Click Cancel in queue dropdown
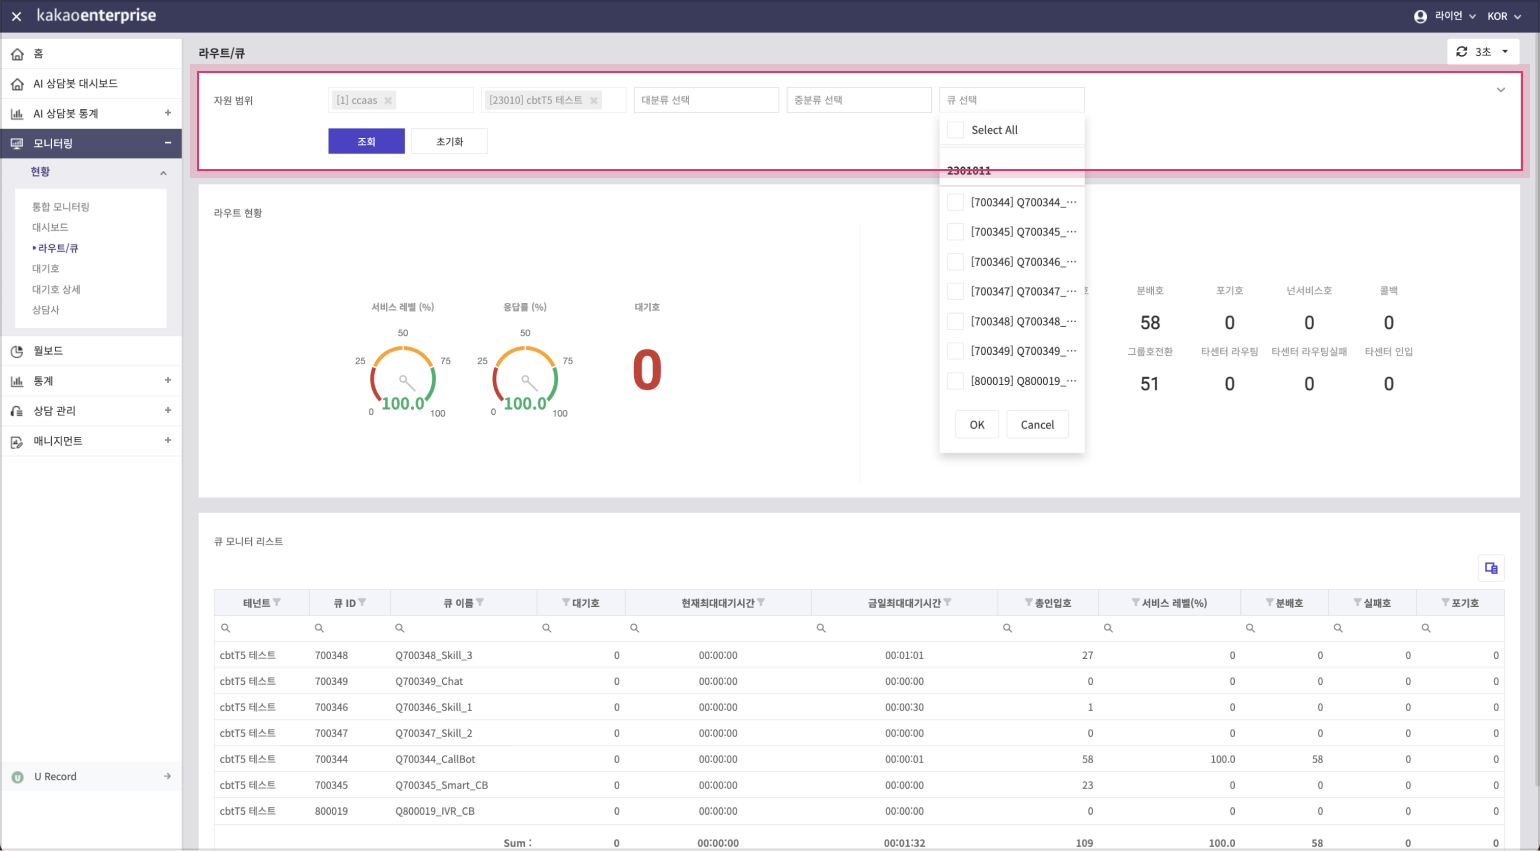The width and height of the screenshot is (1540, 851). tap(1037, 425)
